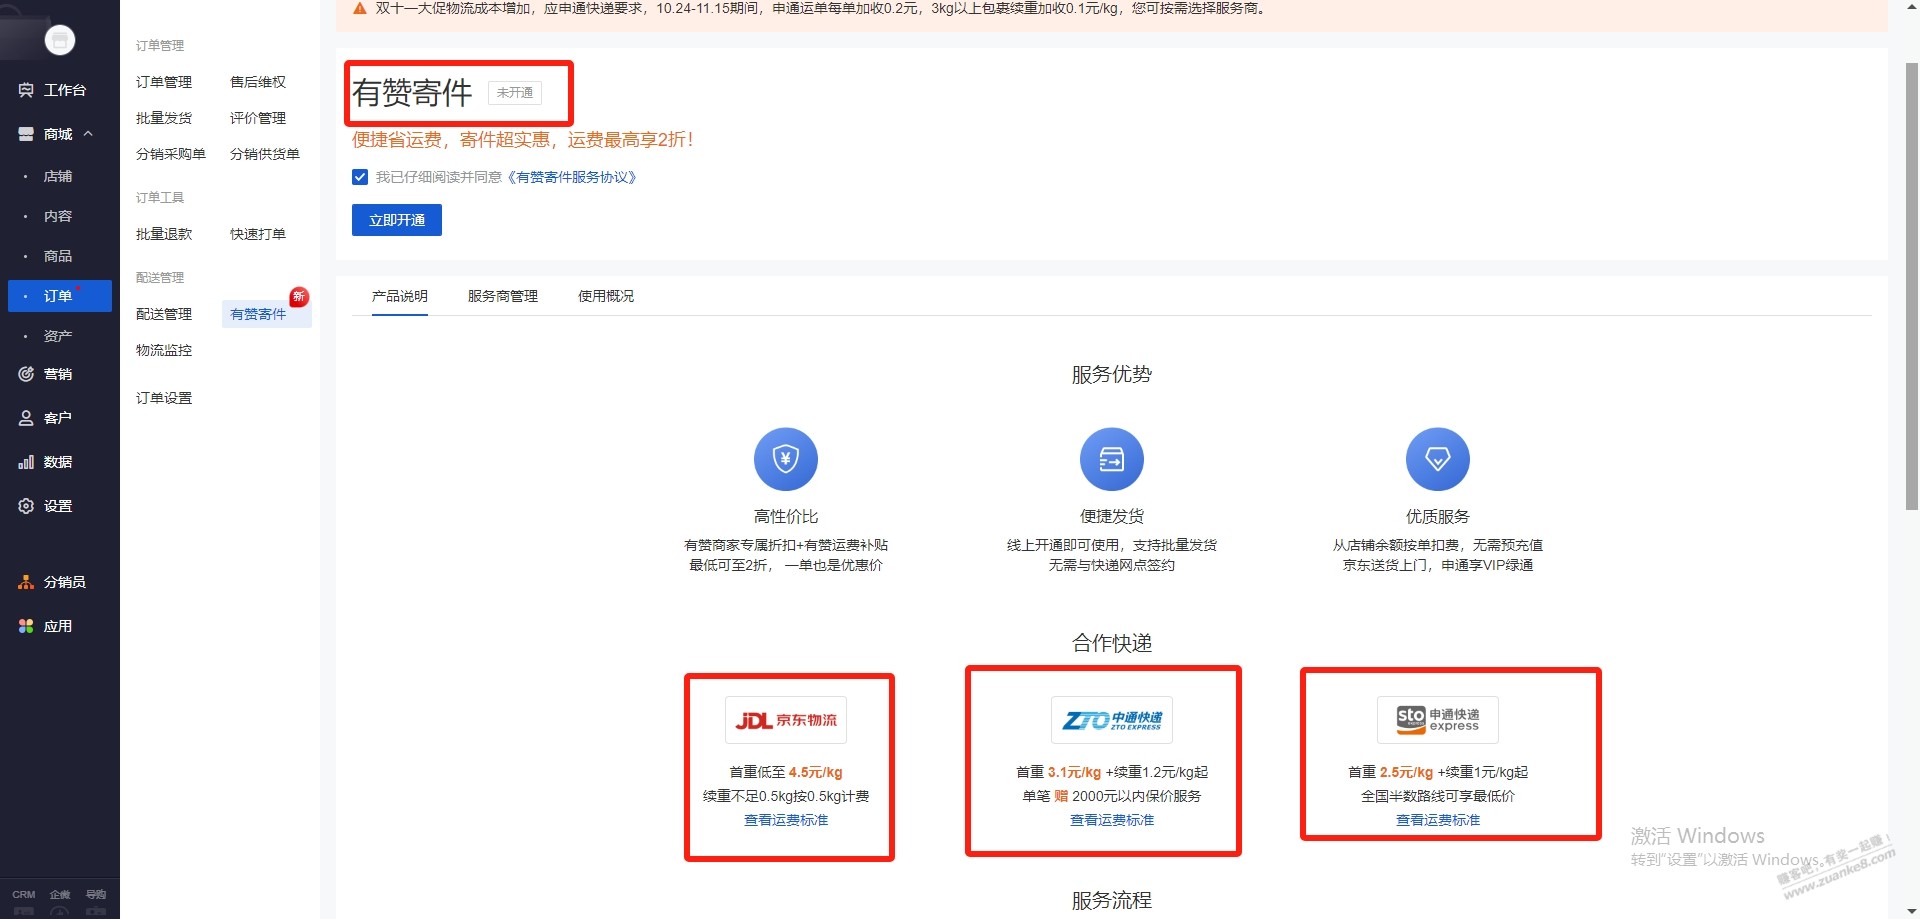Click the 便捷省运费 promo slogan text

(523, 139)
